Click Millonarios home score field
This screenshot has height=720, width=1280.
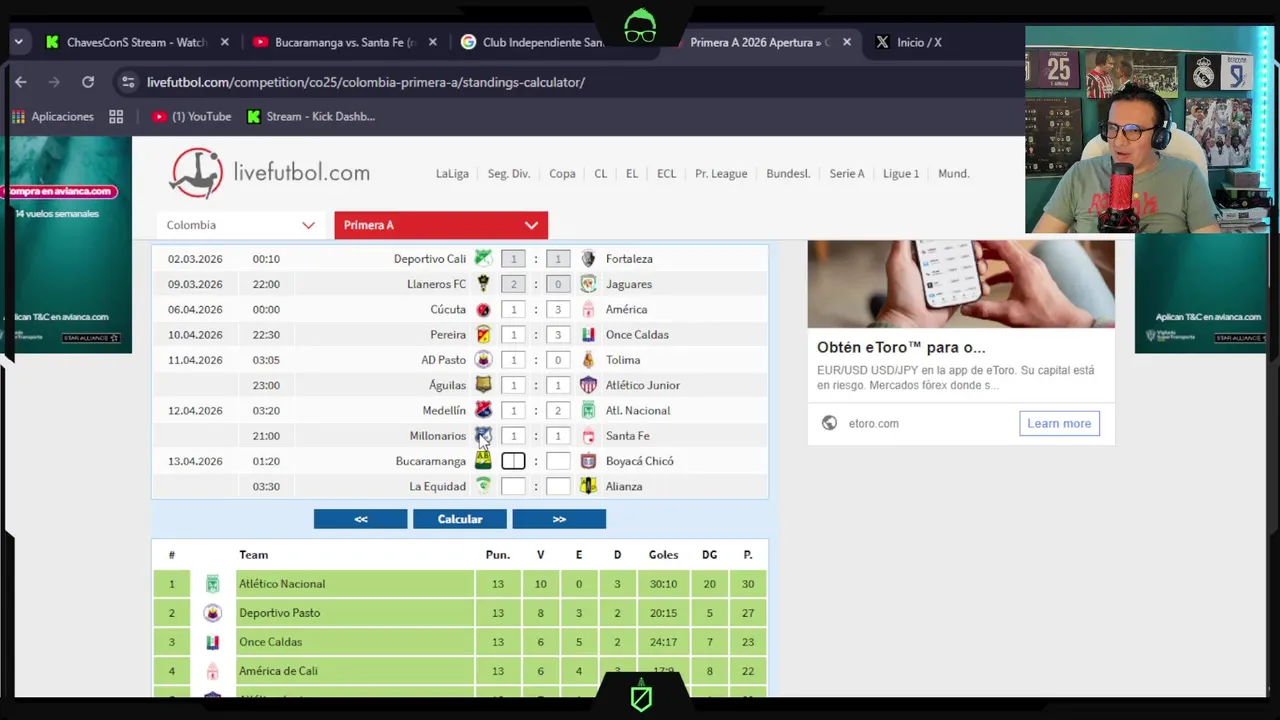[513, 436]
